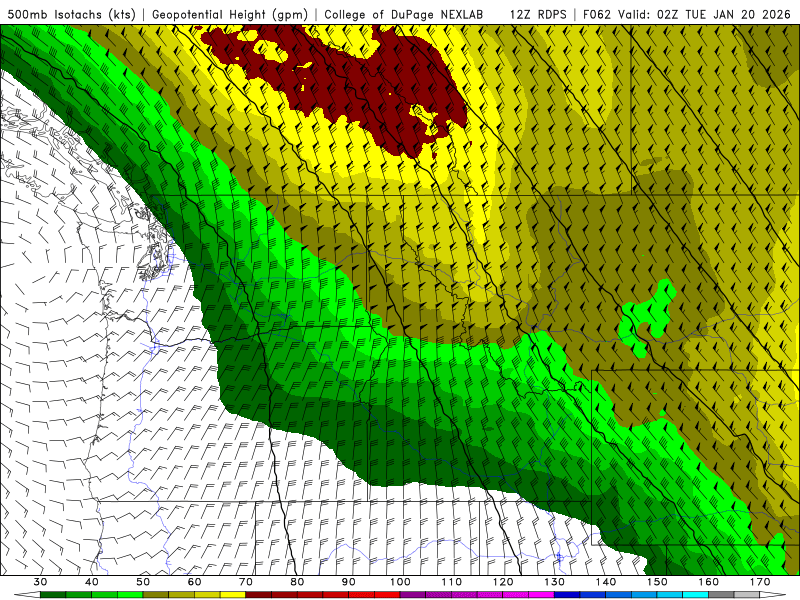The width and height of the screenshot is (800, 600).
Task: Click the isolated bright green patch in olive area
Action: pyautogui.click(x=647, y=316)
